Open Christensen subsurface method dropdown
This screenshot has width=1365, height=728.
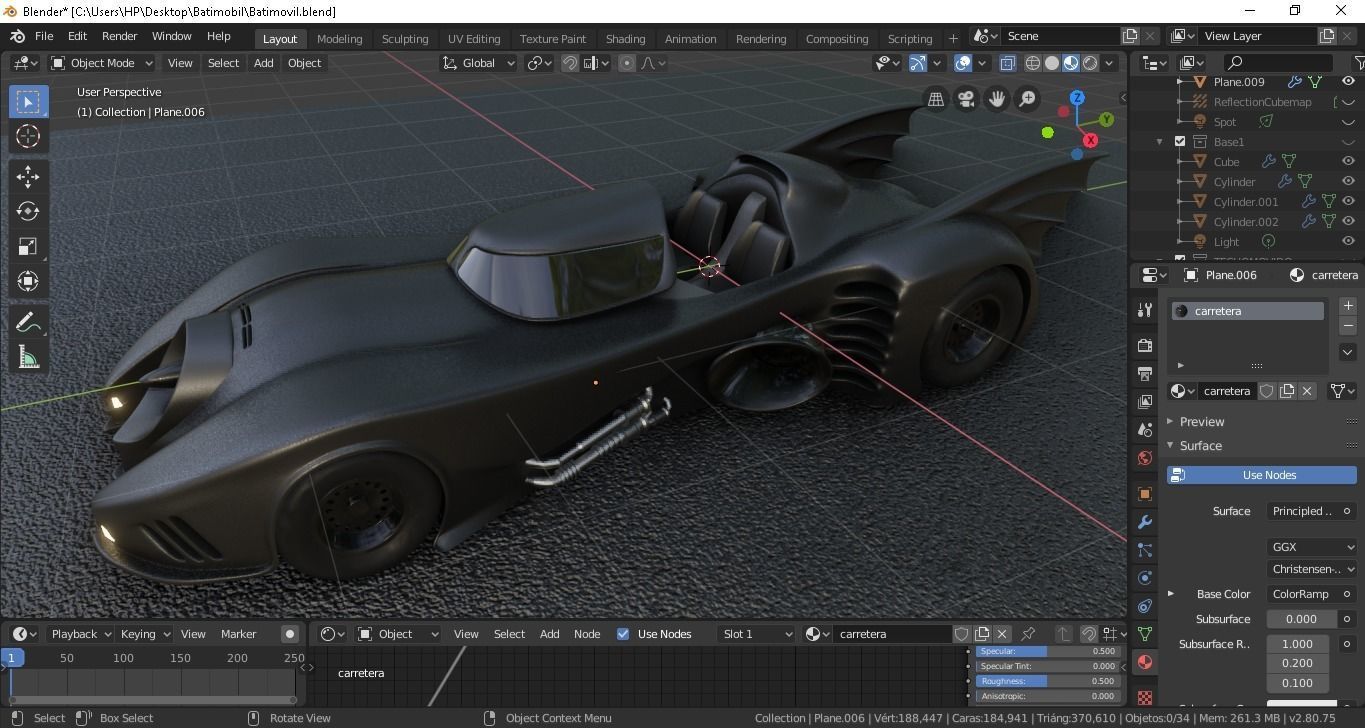1312,569
